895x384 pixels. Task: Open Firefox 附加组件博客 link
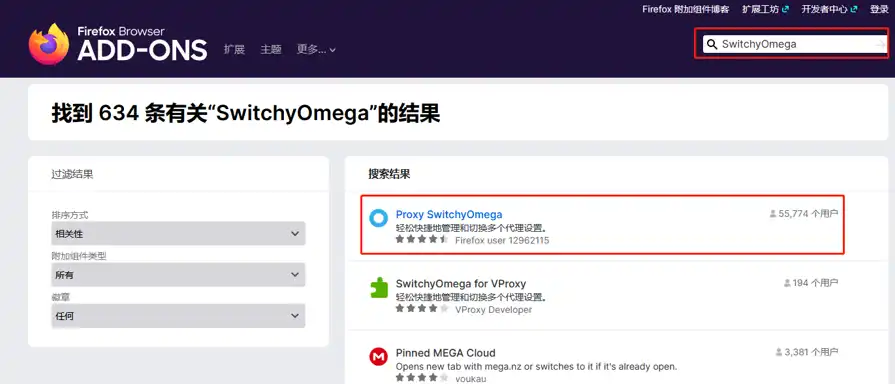pos(686,9)
